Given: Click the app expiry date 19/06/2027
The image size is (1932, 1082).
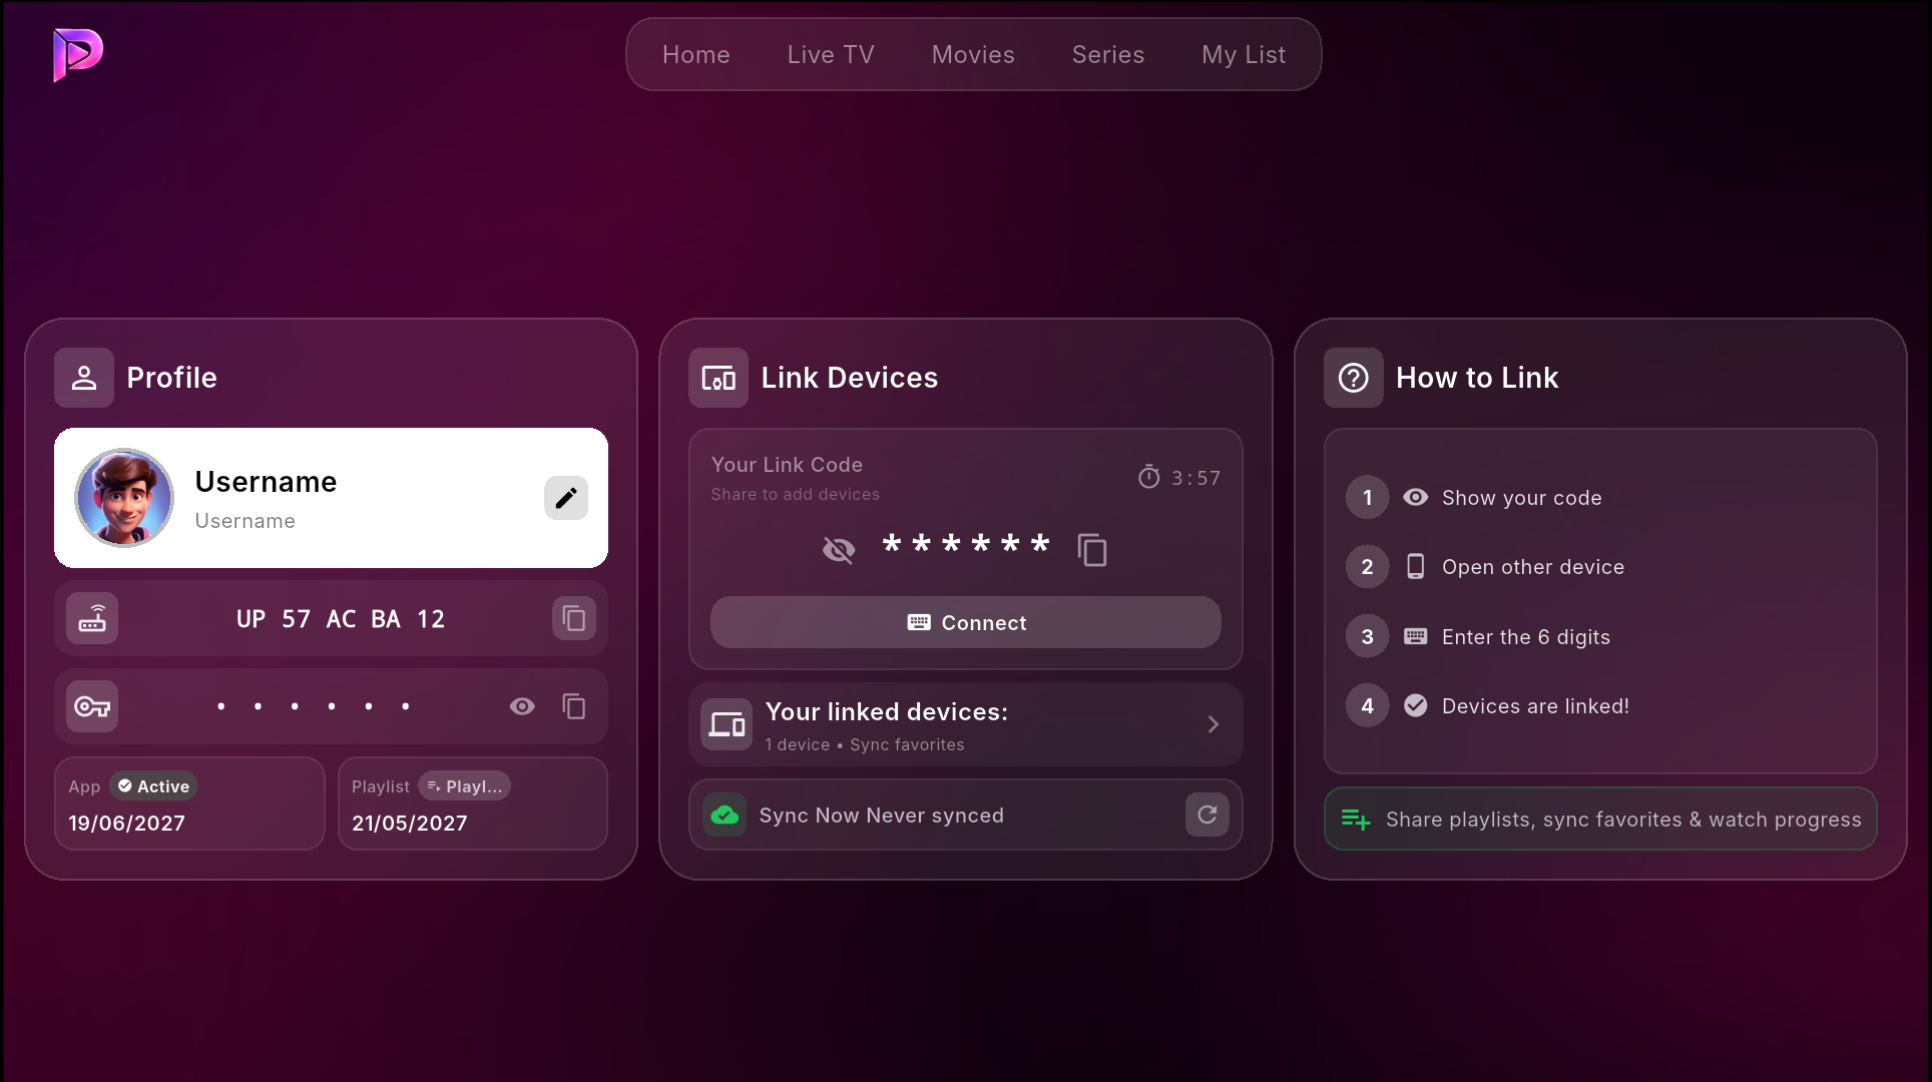Looking at the screenshot, I should click(127, 823).
